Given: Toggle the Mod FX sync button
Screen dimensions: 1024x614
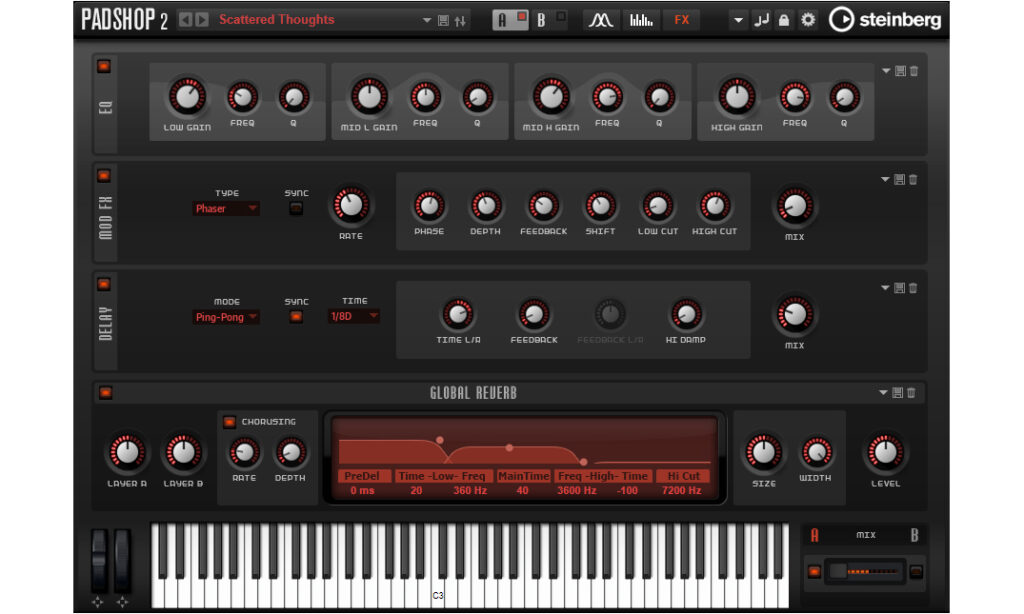Looking at the screenshot, I should [296, 208].
